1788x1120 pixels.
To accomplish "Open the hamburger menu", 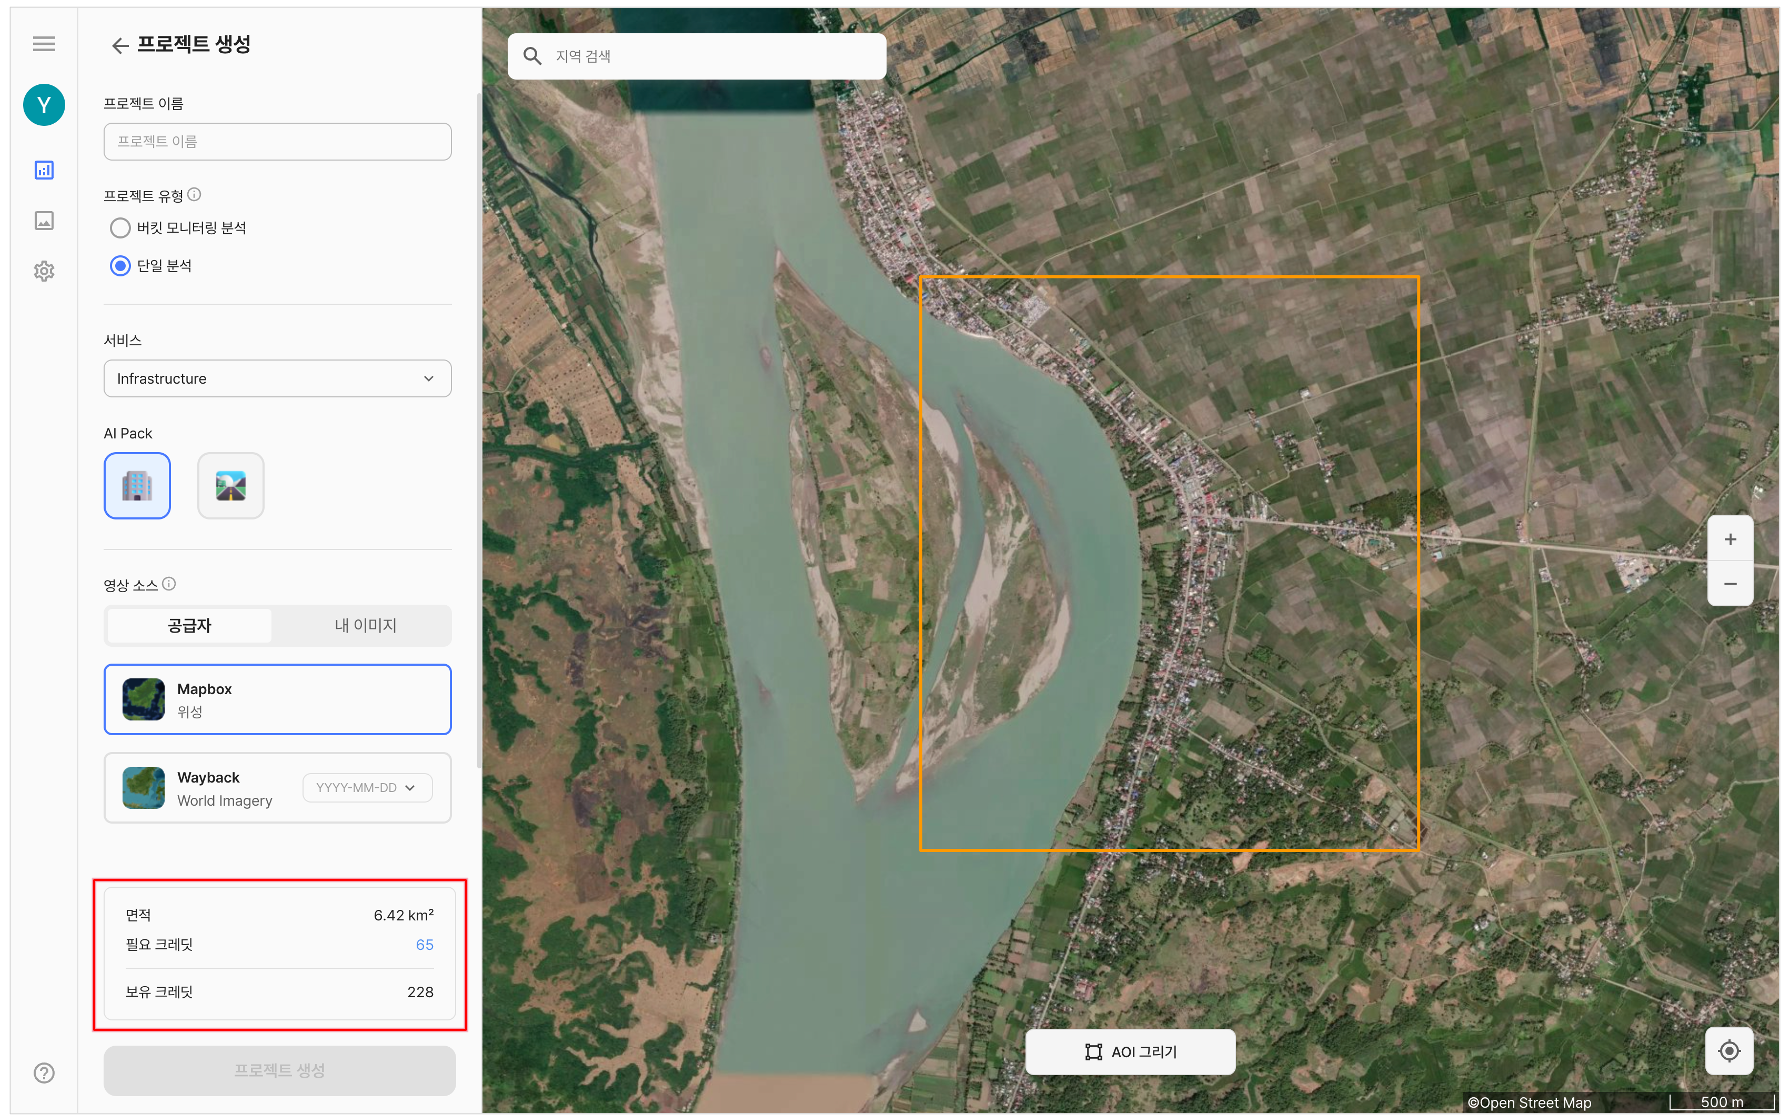I will (x=44, y=43).
